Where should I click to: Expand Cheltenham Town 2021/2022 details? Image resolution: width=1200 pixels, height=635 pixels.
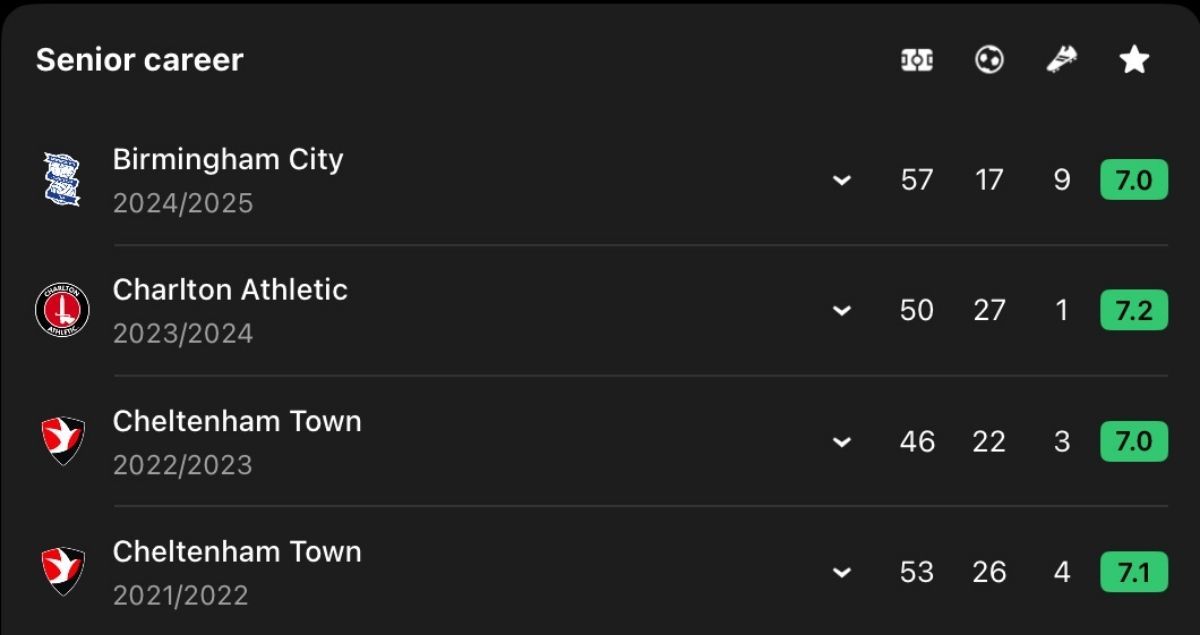[x=842, y=572]
